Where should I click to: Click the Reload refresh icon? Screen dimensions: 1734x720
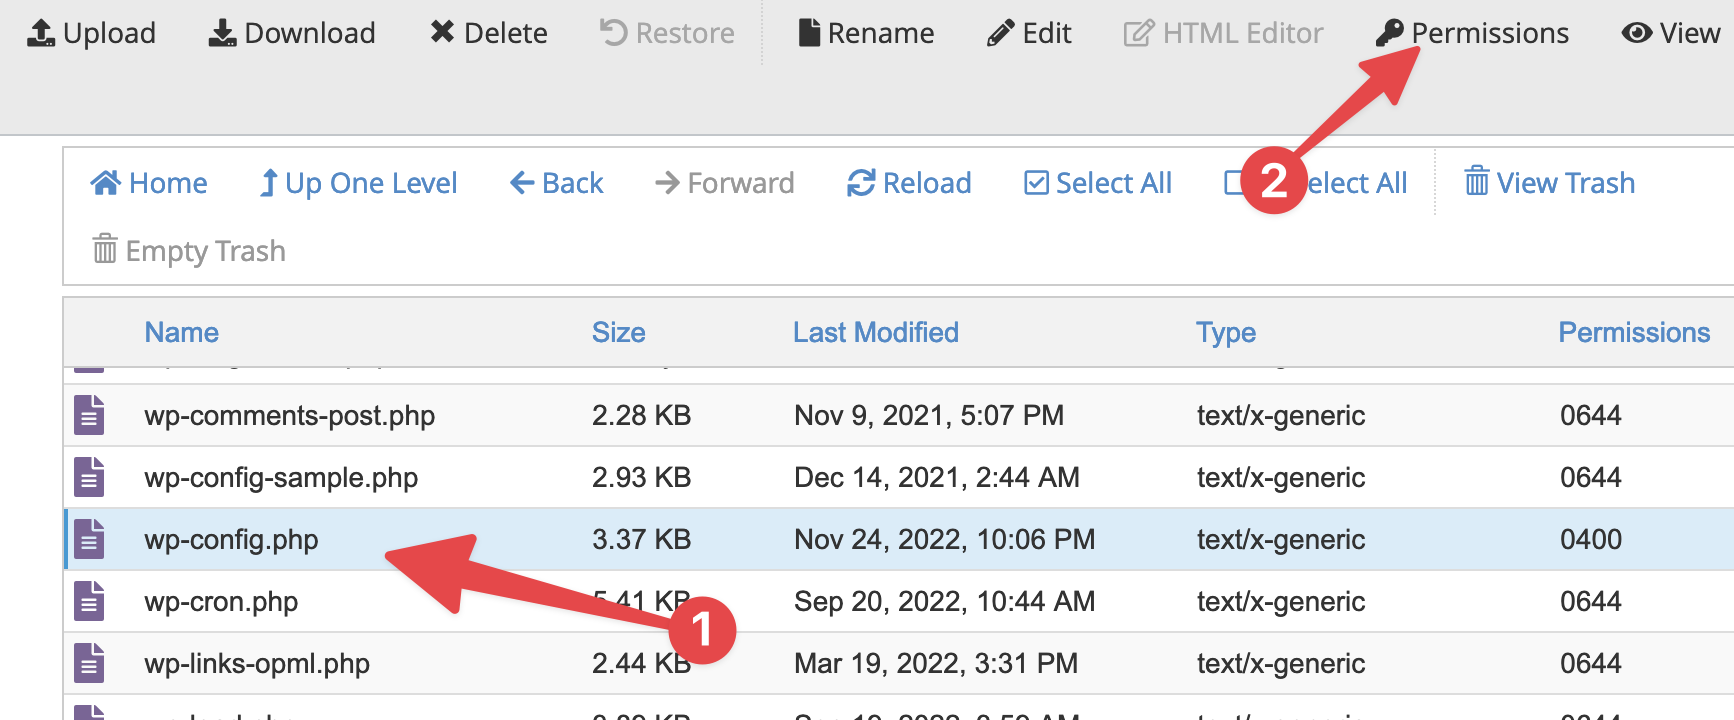click(x=861, y=183)
